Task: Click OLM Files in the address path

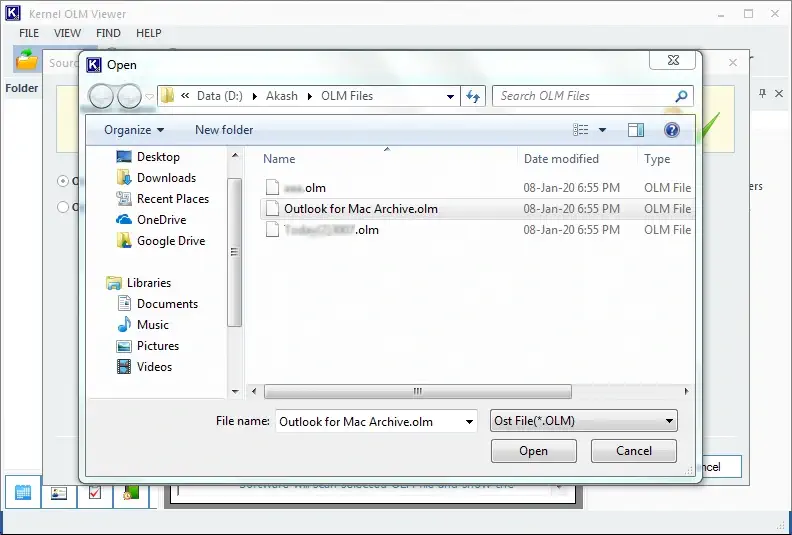Action: 347,96
